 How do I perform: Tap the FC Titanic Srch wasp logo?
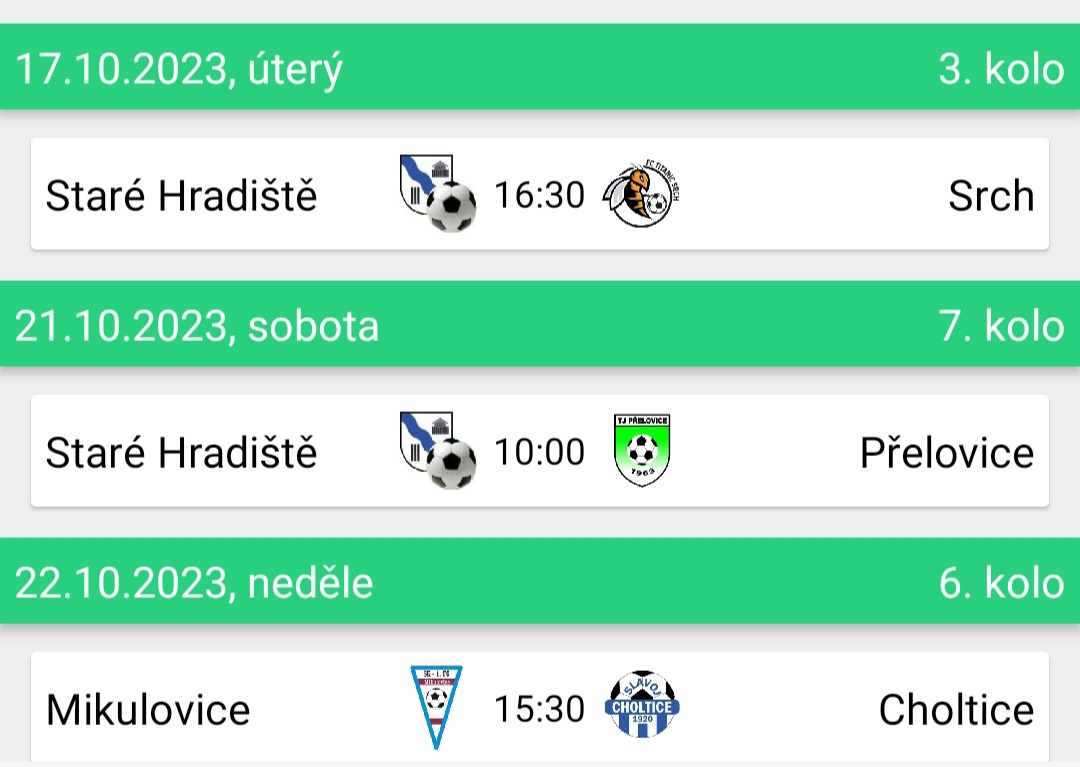tap(641, 193)
